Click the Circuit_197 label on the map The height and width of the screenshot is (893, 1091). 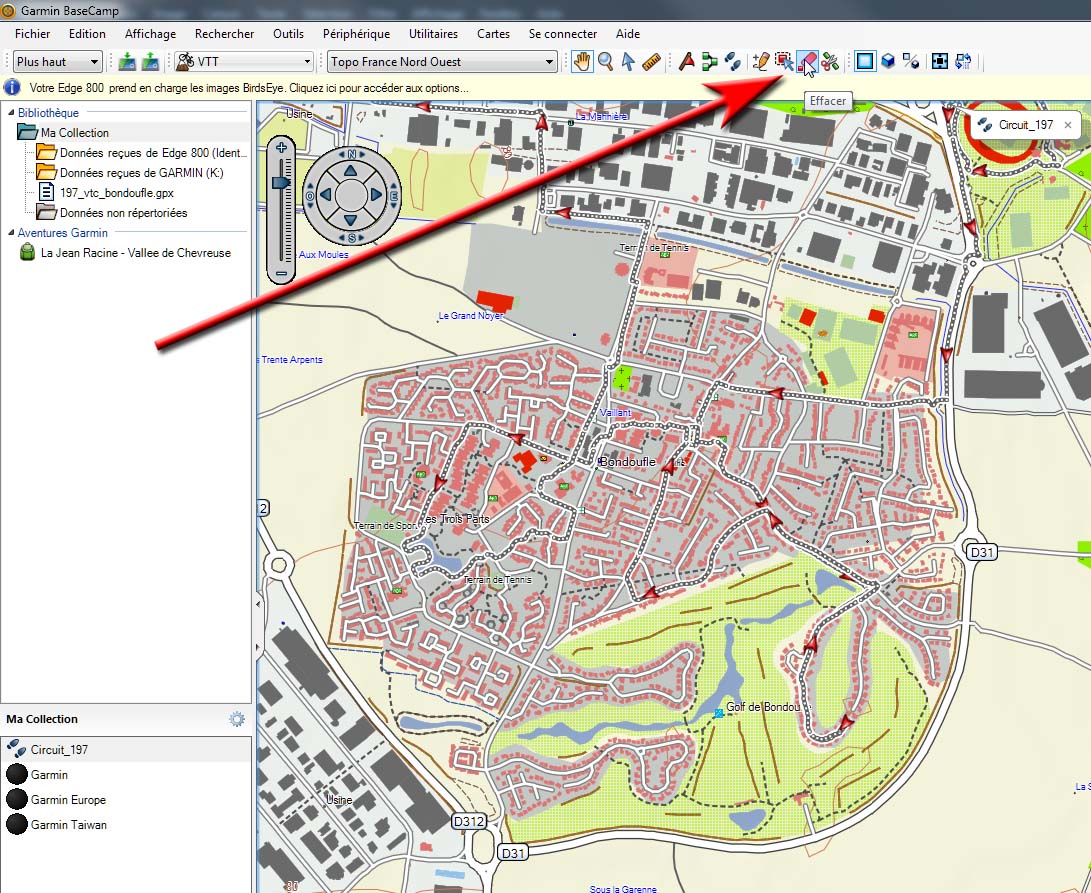point(1026,125)
